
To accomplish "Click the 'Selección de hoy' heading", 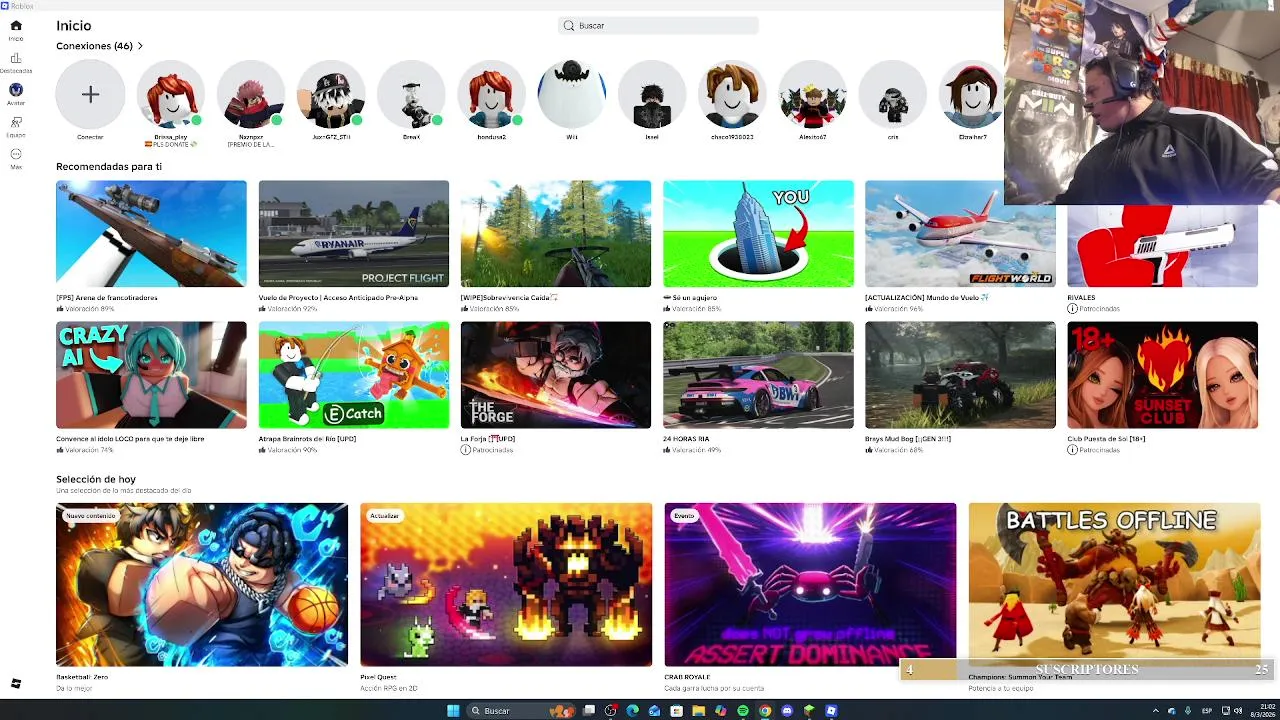I will (96, 479).
